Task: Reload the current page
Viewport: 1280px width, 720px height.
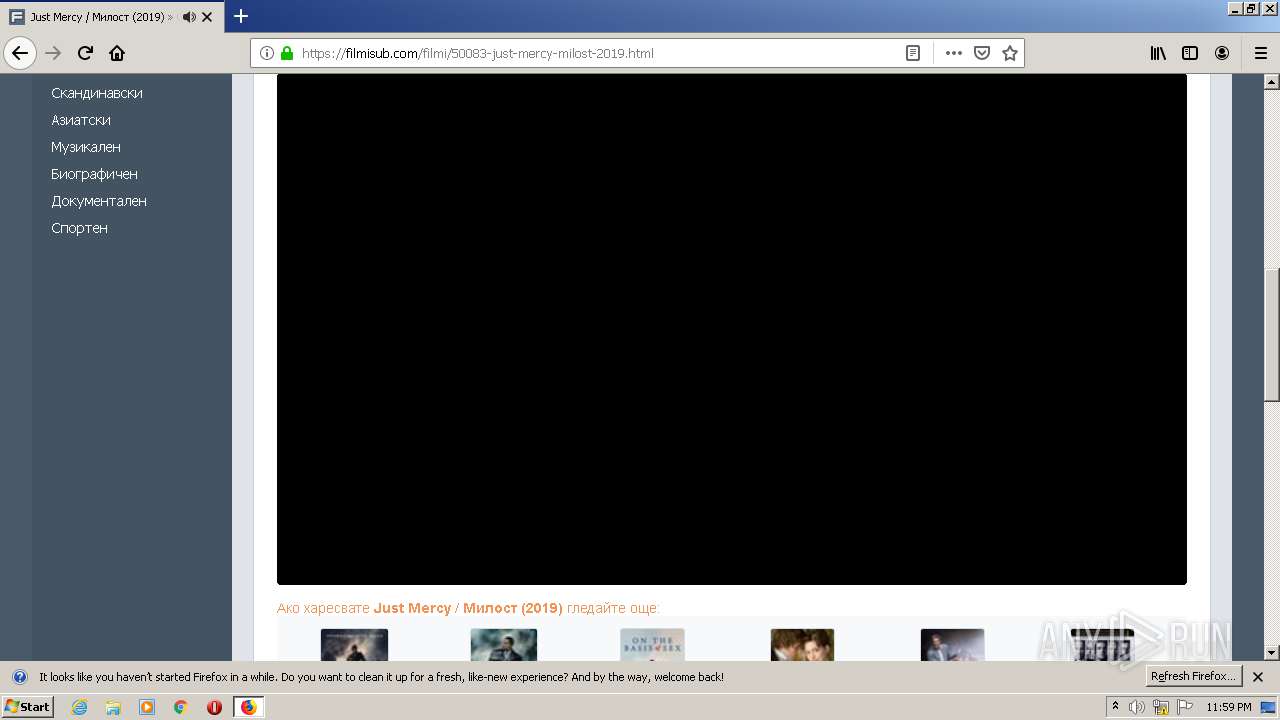Action: [x=85, y=53]
